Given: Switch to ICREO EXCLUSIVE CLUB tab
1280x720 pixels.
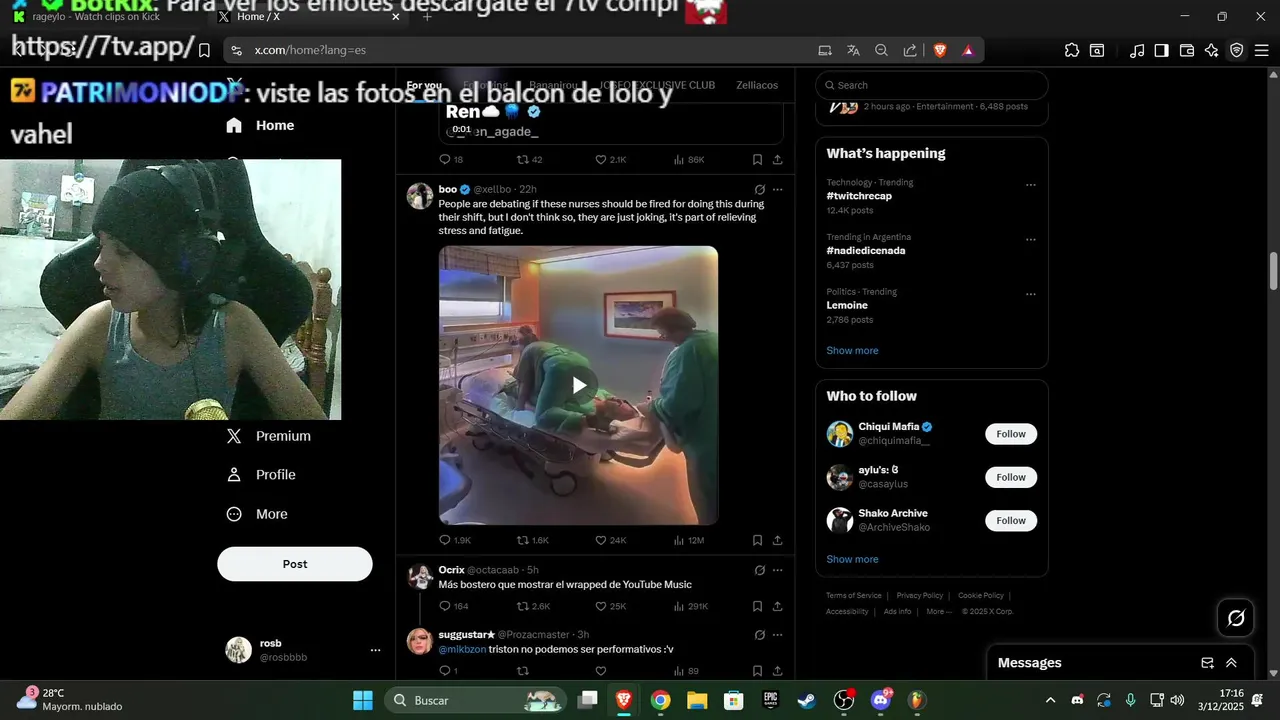Looking at the screenshot, I should point(657,85).
